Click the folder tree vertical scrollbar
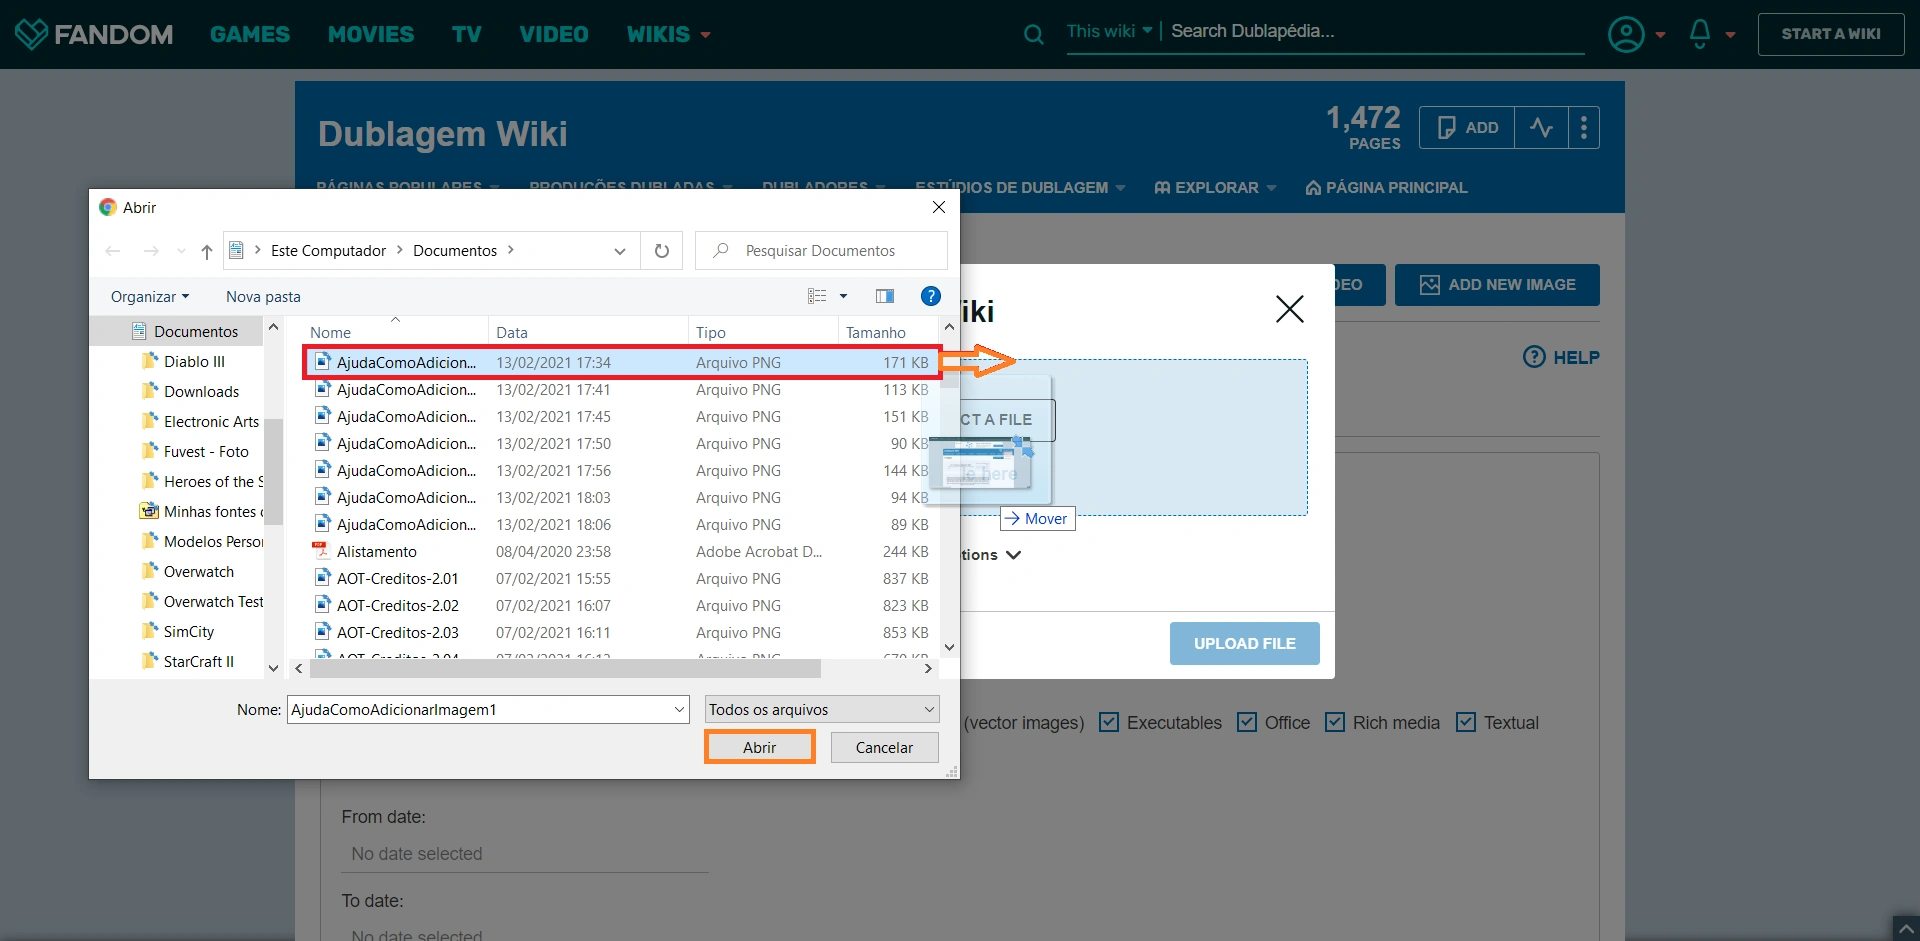1920x941 pixels. (x=273, y=470)
